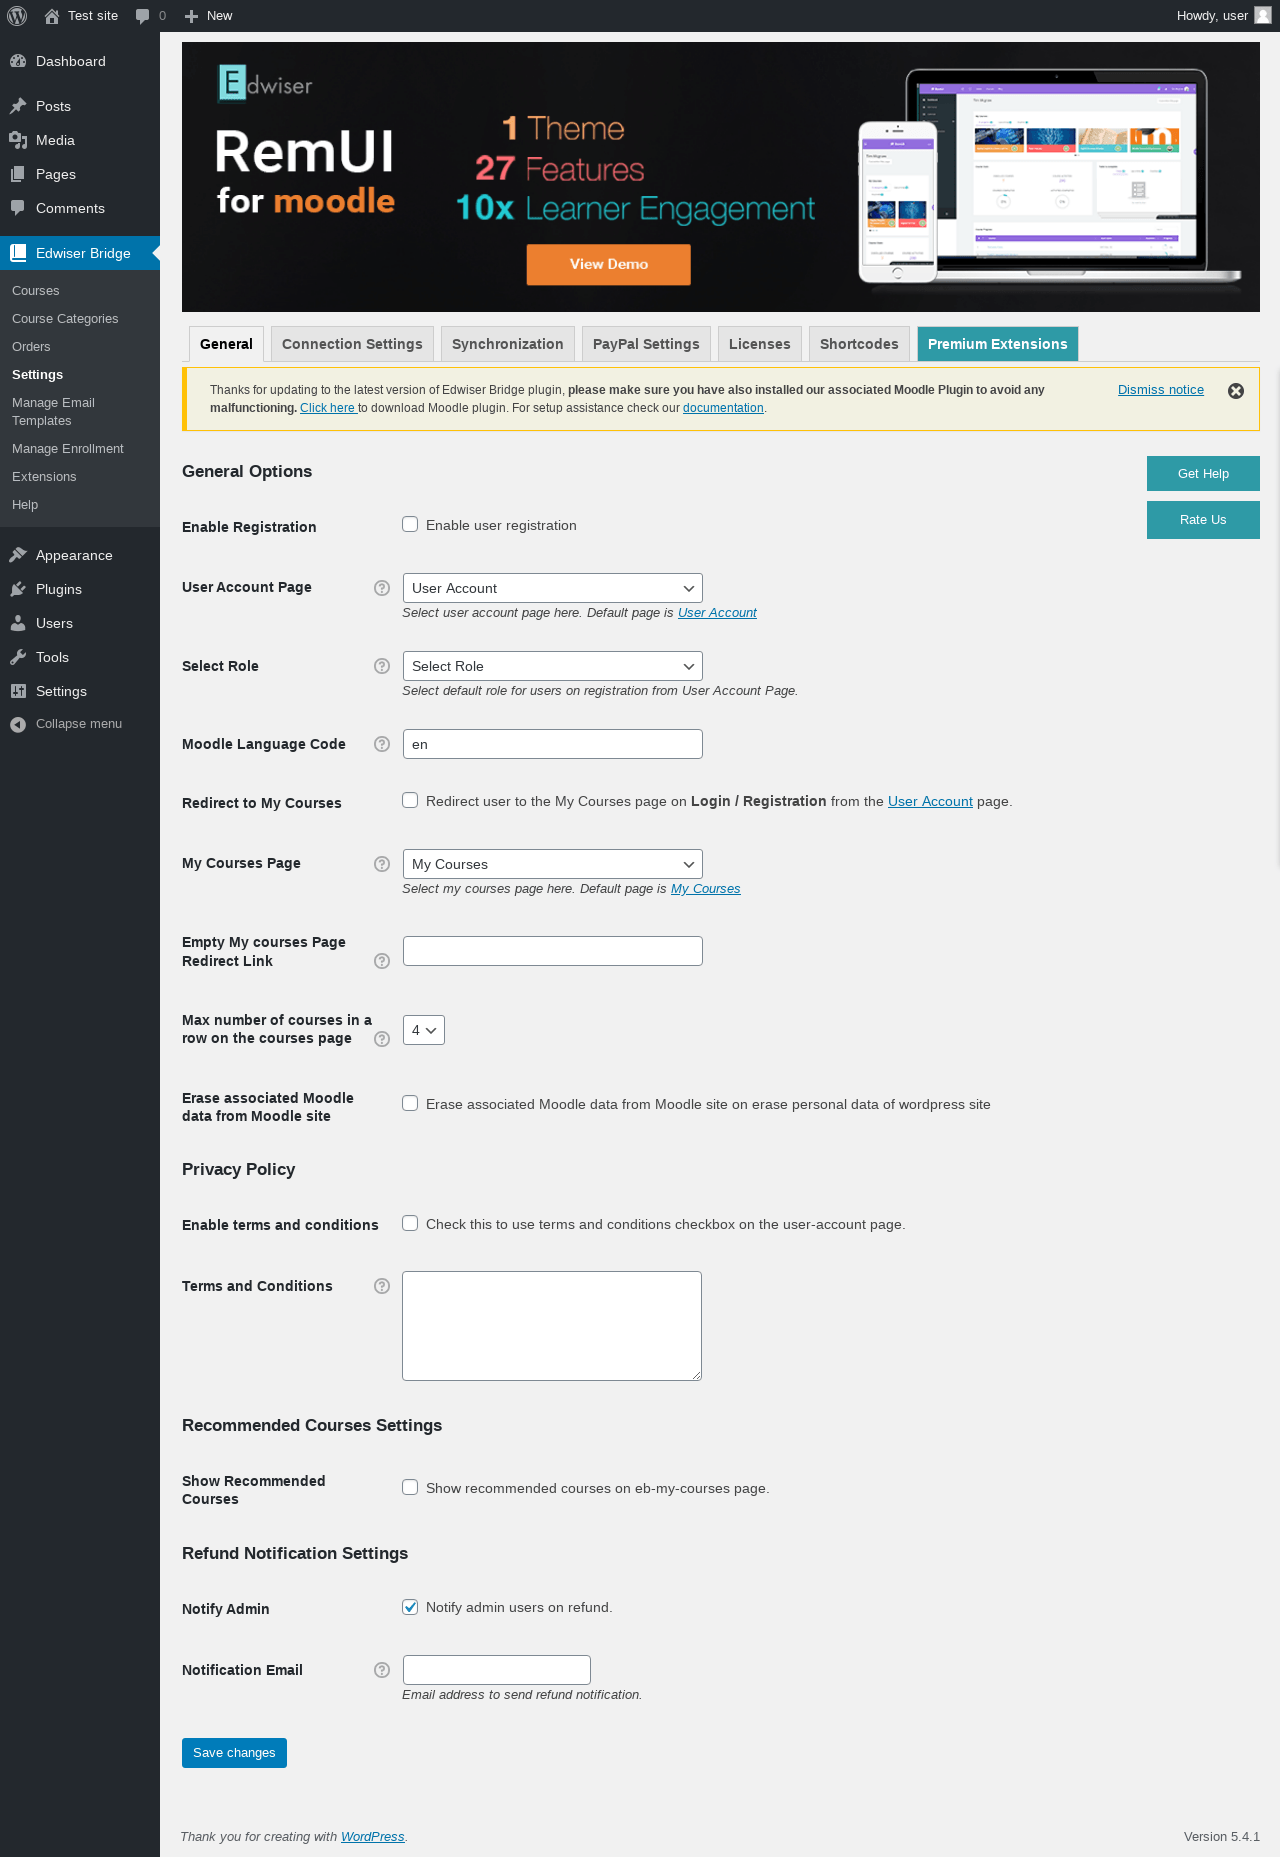Click the Posts pushpin icon
Viewport: 1280px width, 1857px height.
18,106
